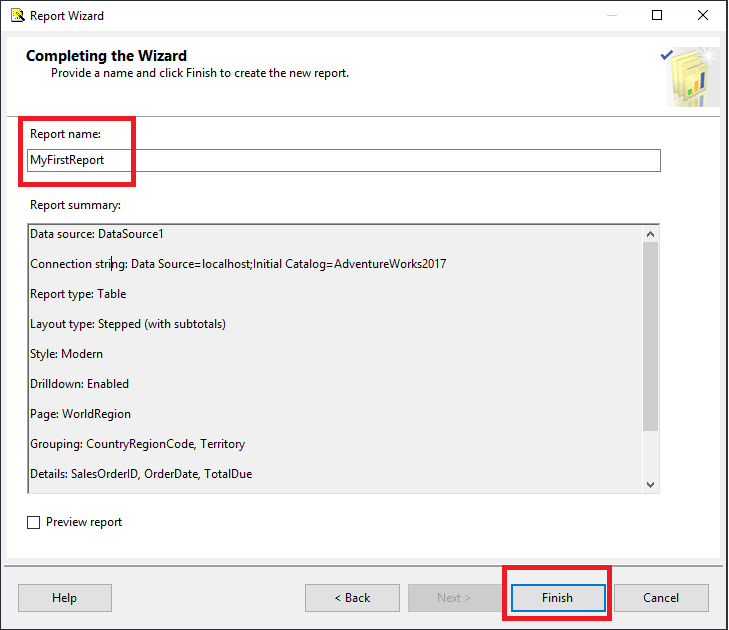Click the disabled Next > button
The image size is (729, 630).
pos(455,598)
